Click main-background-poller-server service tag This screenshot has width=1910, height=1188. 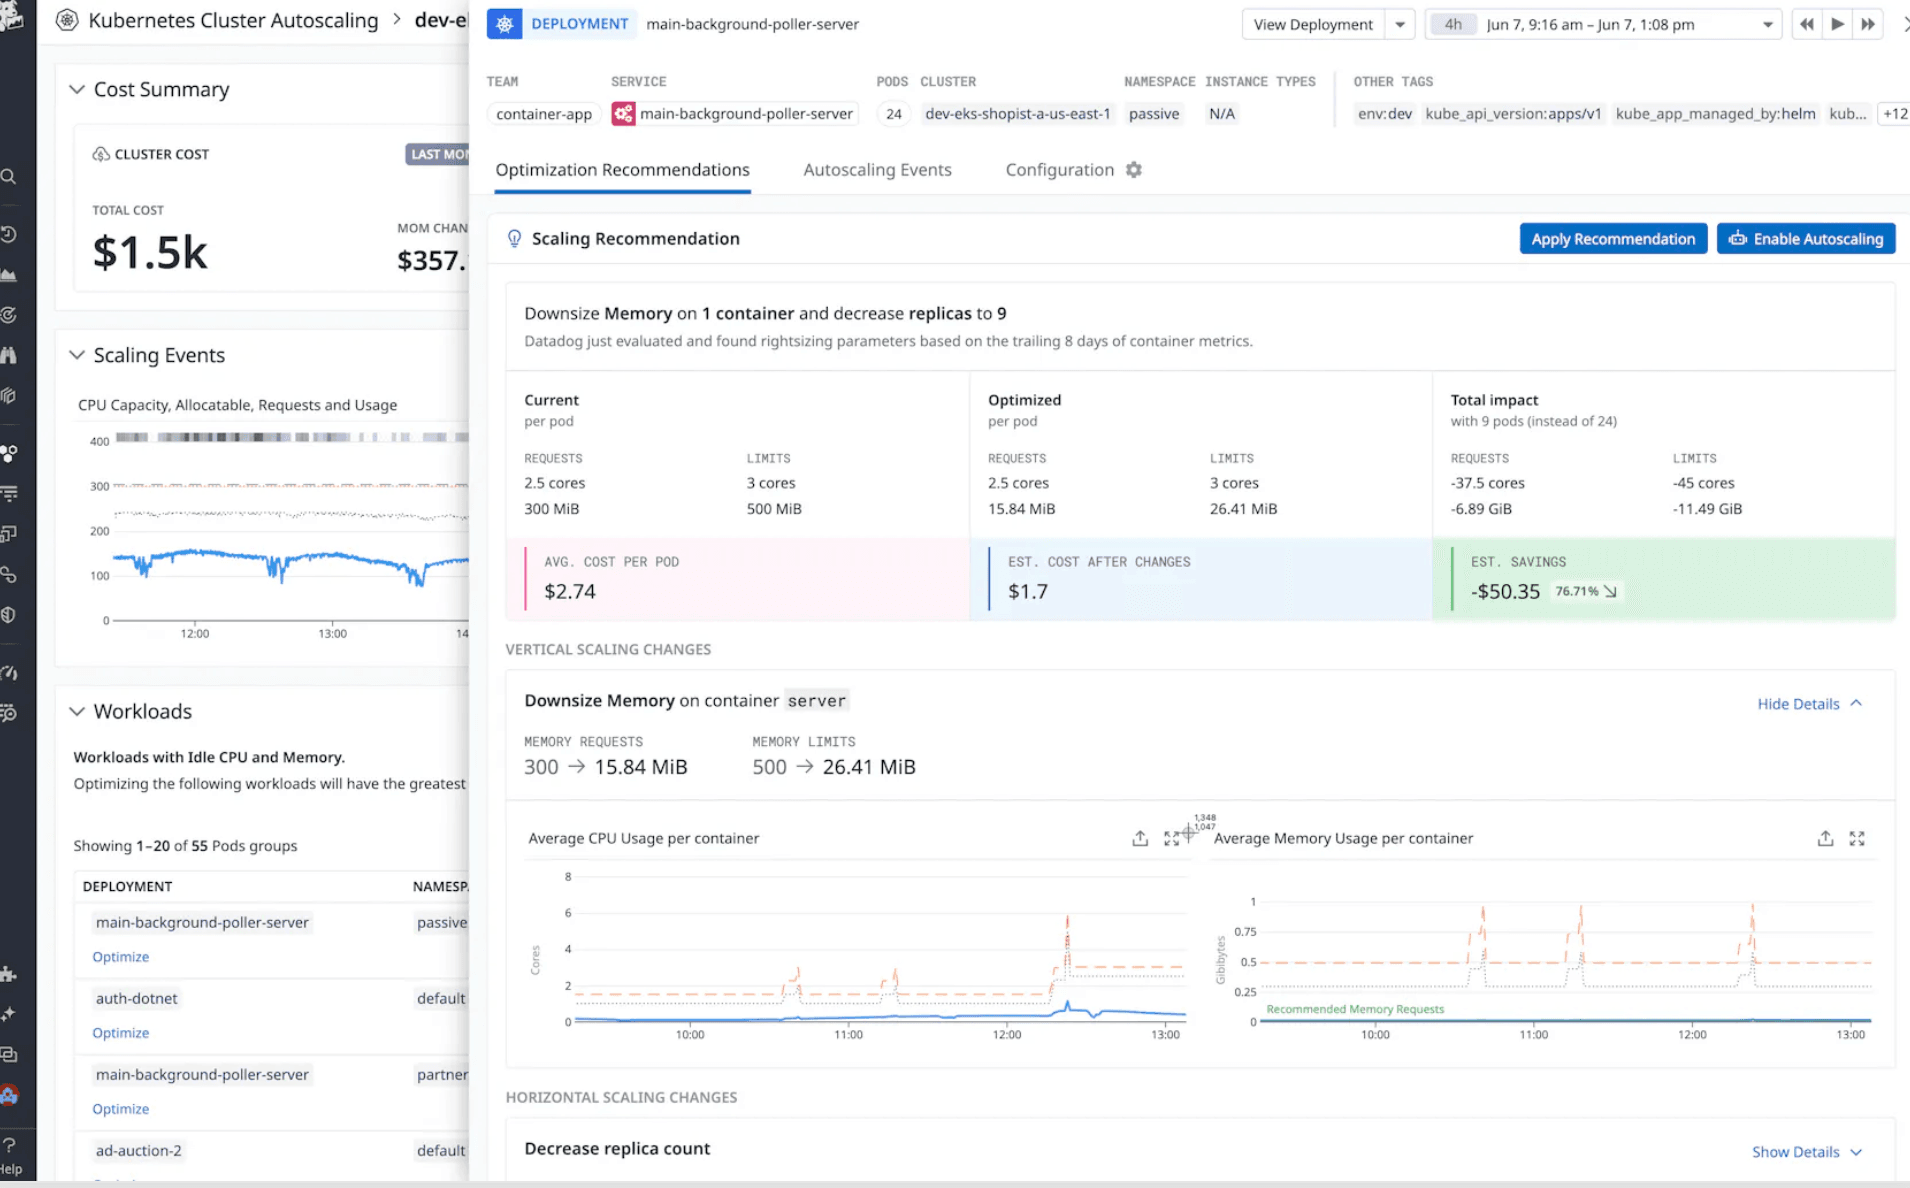point(735,114)
